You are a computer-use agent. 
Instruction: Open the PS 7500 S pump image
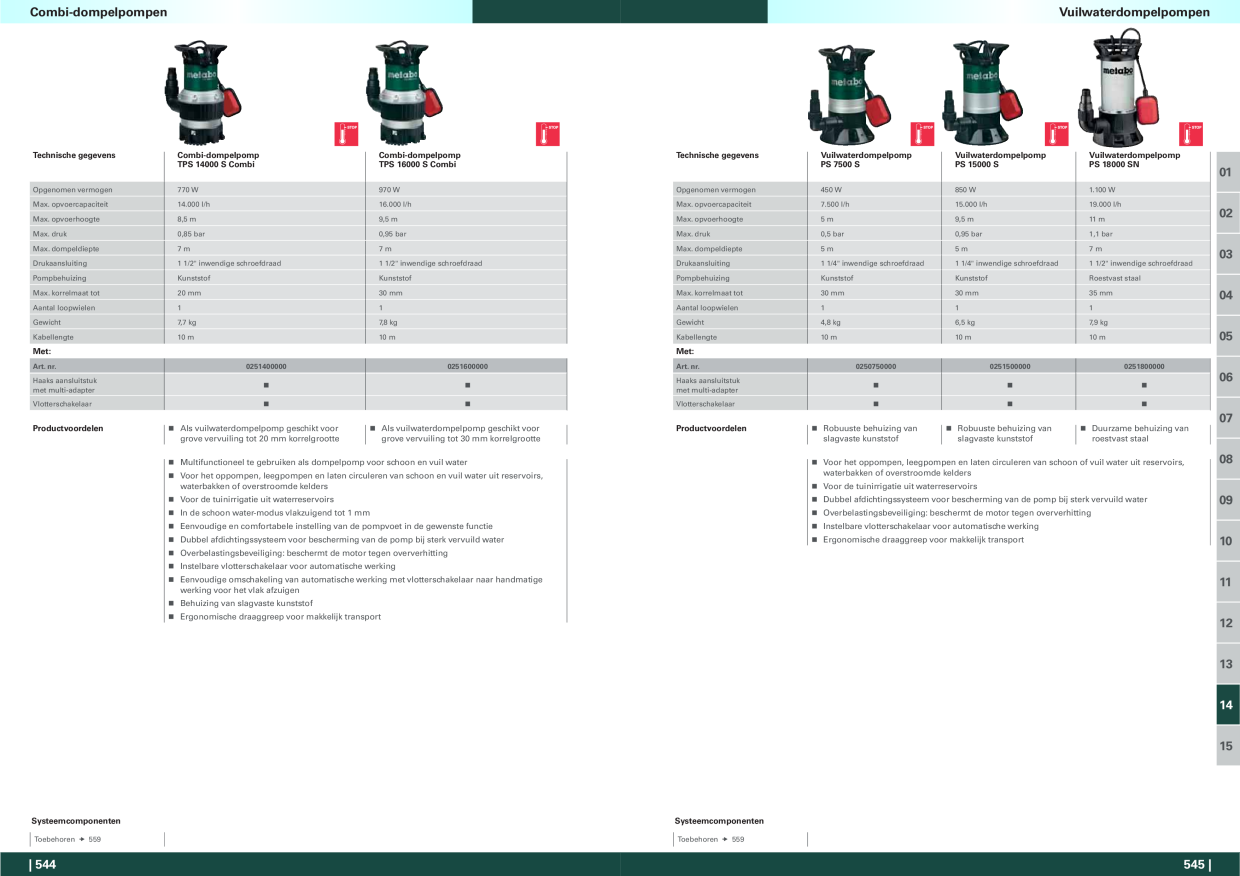click(852, 96)
